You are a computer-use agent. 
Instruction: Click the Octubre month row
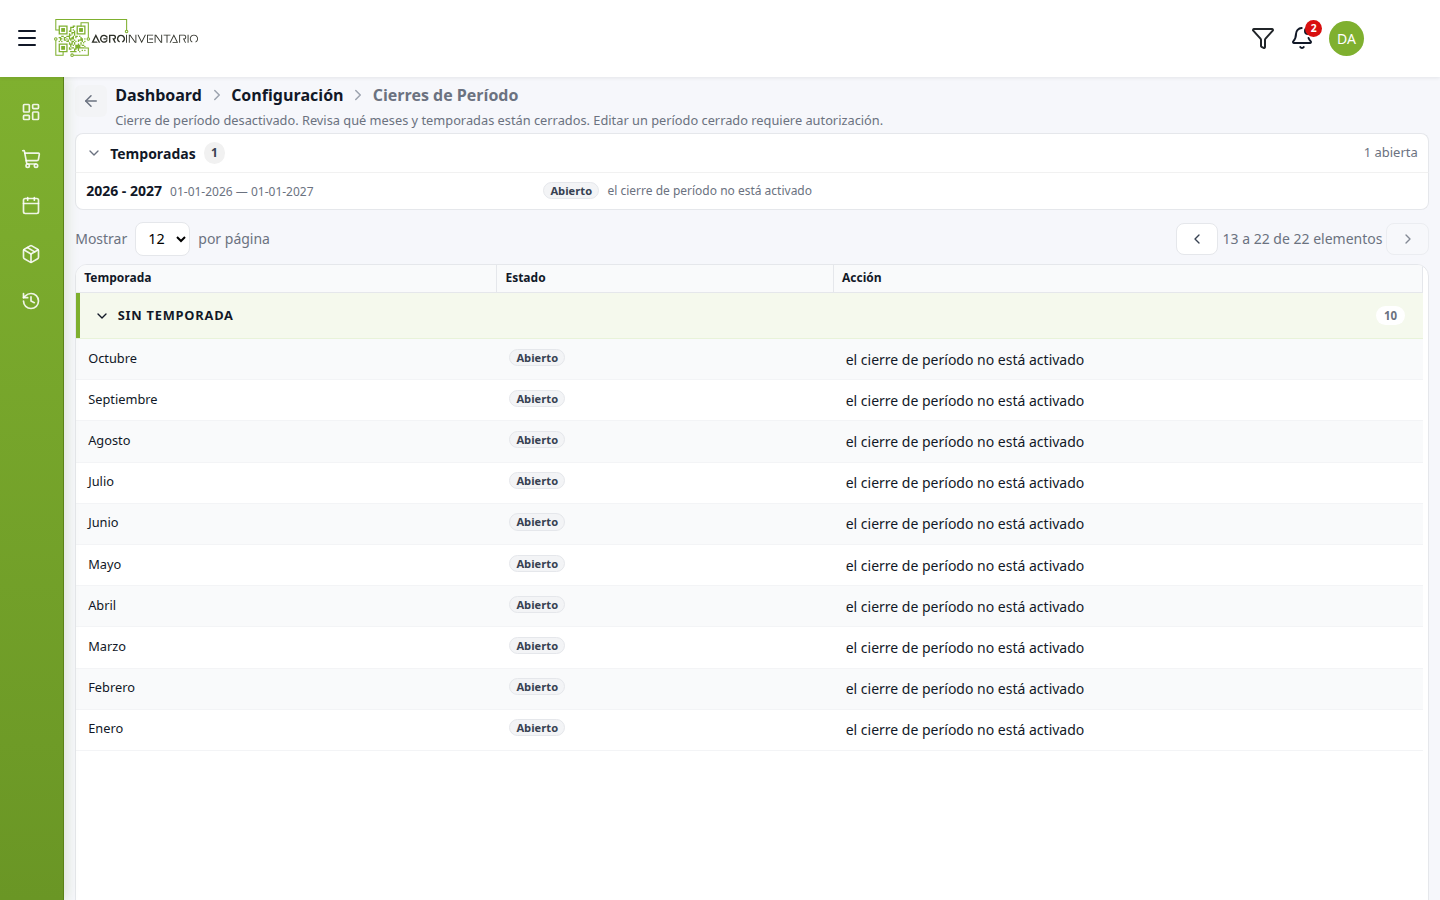[x=749, y=359]
